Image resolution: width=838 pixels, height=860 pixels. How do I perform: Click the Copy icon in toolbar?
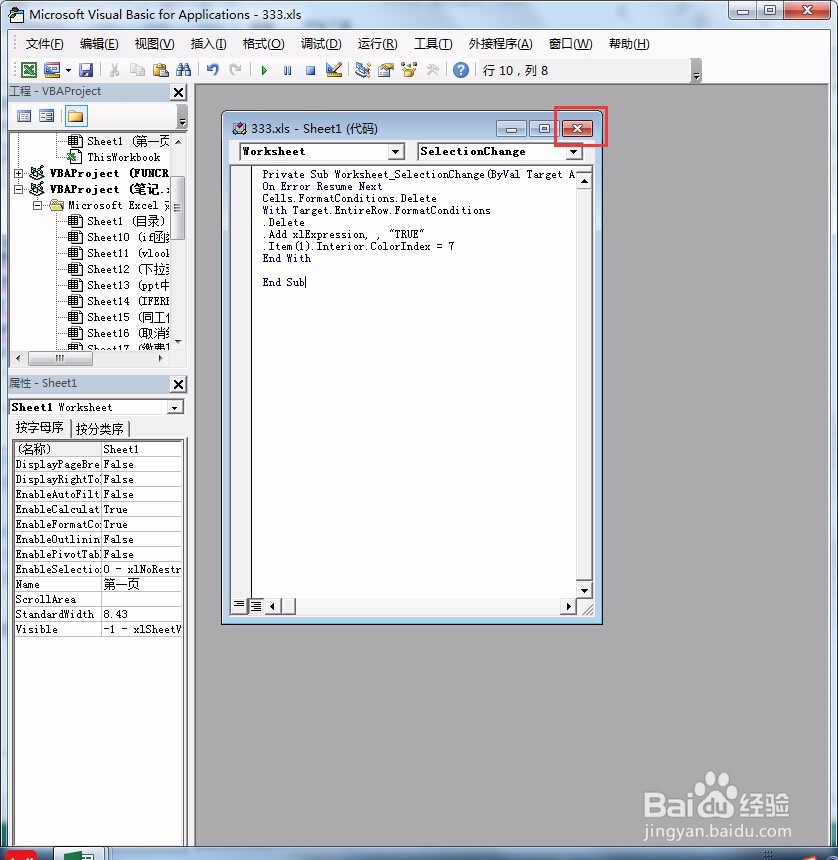[137, 70]
